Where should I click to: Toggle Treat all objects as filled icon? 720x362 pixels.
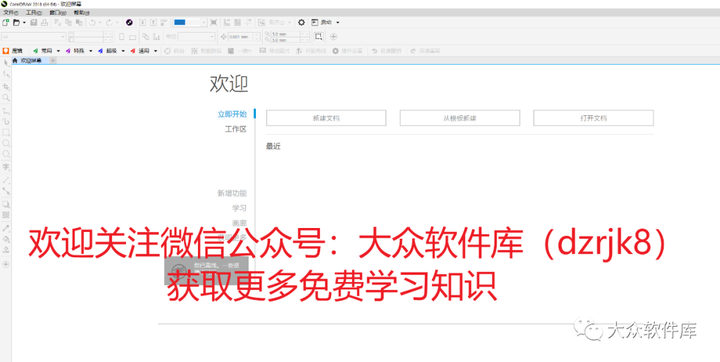pyautogui.click(x=319, y=37)
